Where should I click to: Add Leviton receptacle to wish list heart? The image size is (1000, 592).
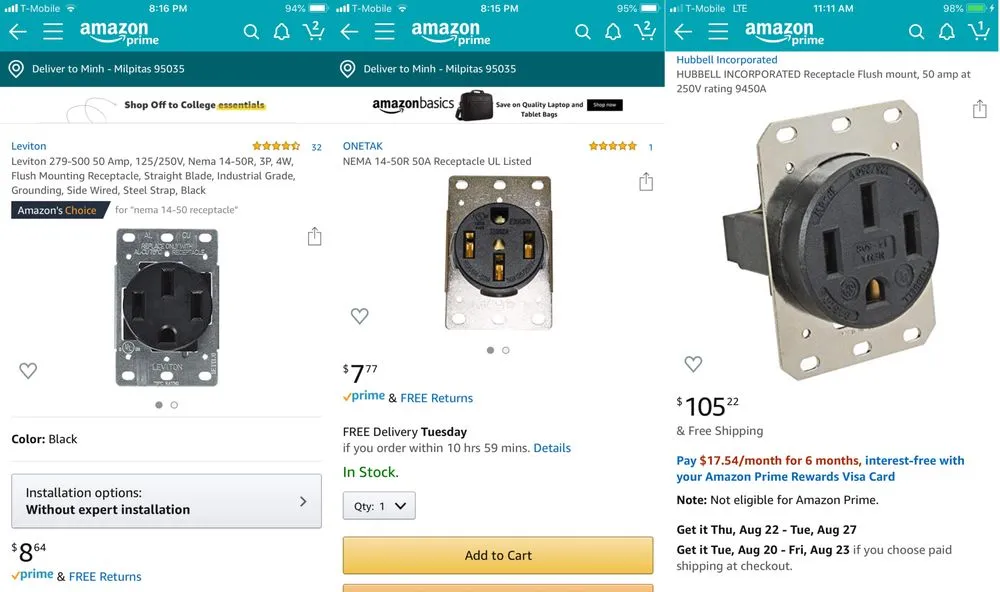point(28,371)
